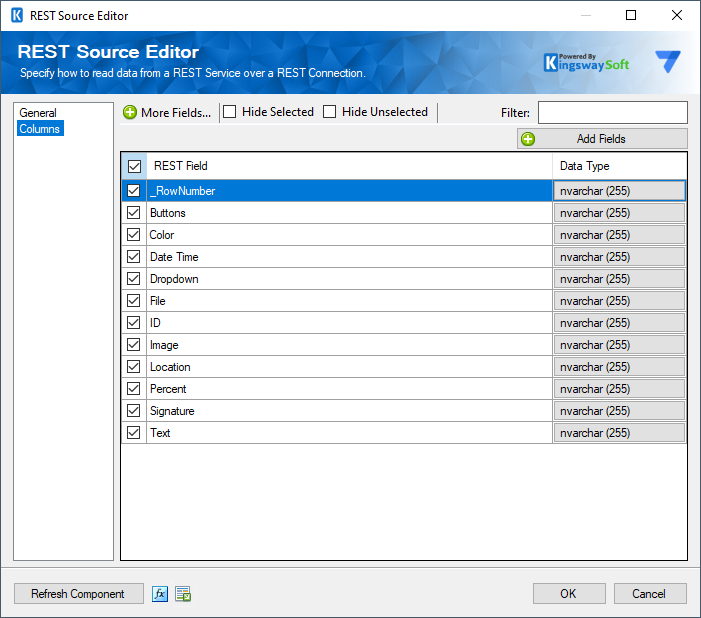Screen dimensions: 701x618
Task: Toggle the Hide Unselected checkbox
Action: click(x=329, y=111)
